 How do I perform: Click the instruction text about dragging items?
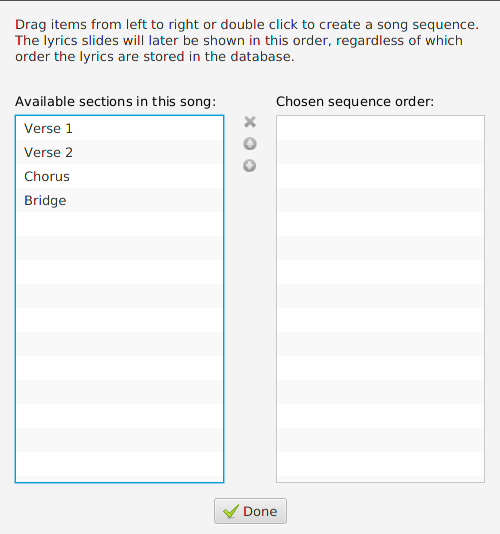[x=247, y=41]
